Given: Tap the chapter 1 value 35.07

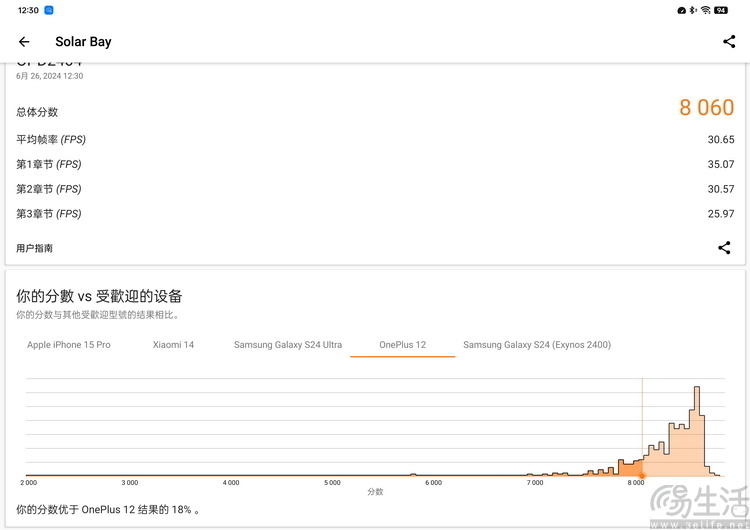Looking at the screenshot, I should pyautogui.click(x=721, y=165).
